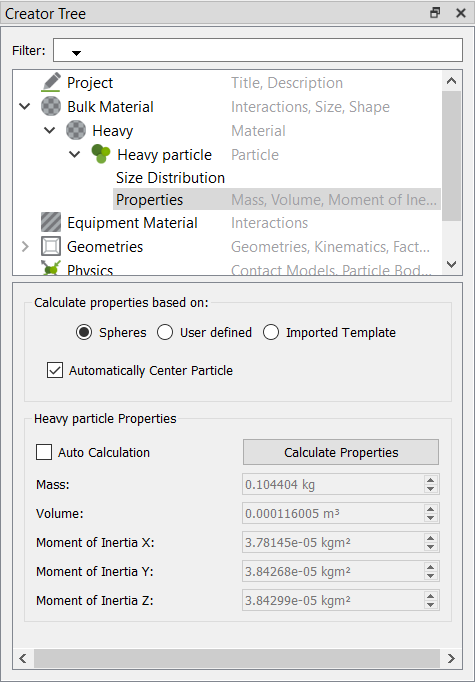Viewport: 475px width, 682px height.
Task: Click the Geometries box icon
Action: coord(51,247)
